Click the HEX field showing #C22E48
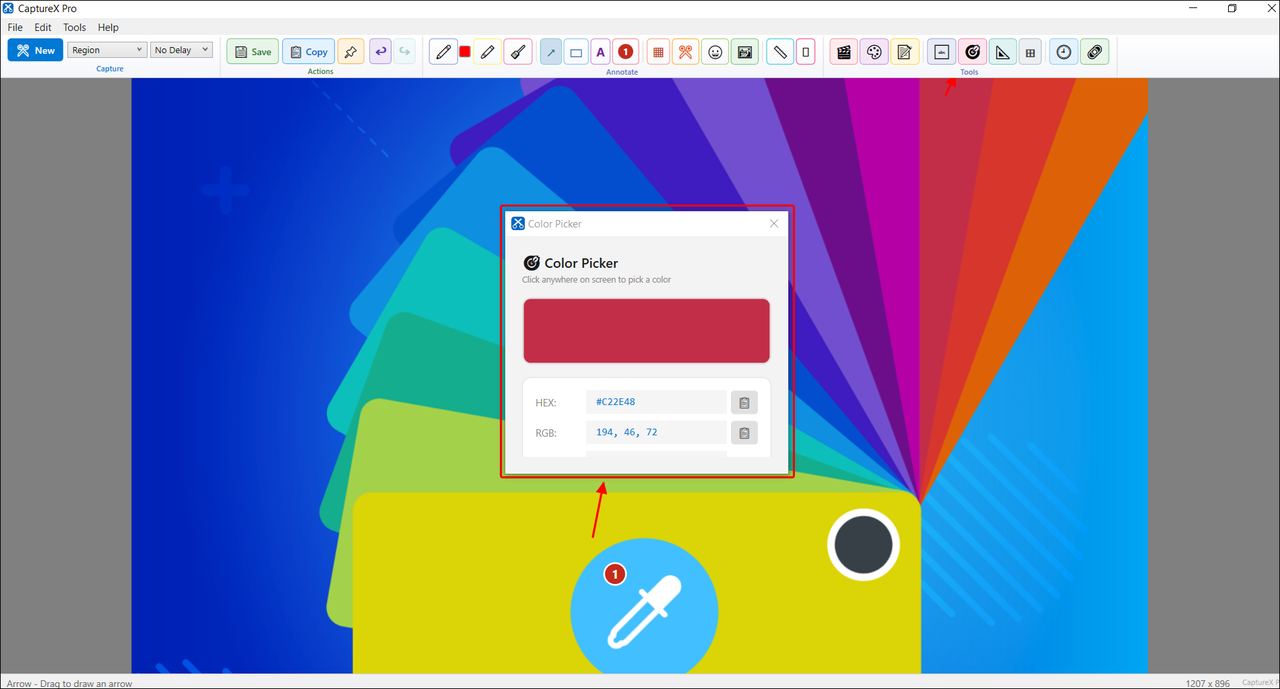This screenshot has width=1280, height=689. click(656, 402)
